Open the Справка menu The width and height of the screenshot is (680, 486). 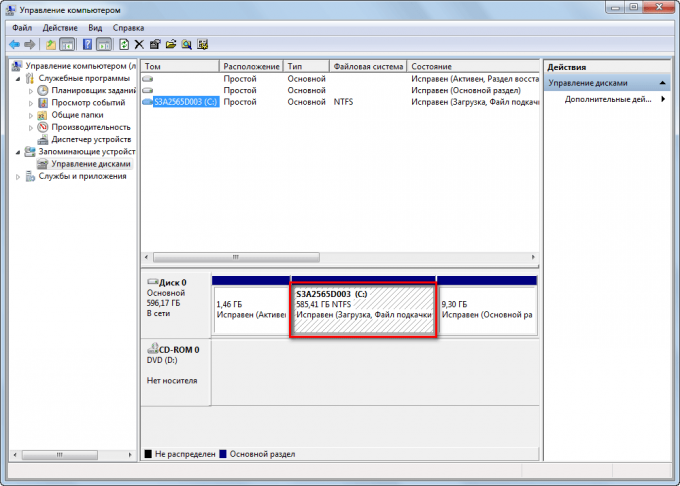point(128,28)
